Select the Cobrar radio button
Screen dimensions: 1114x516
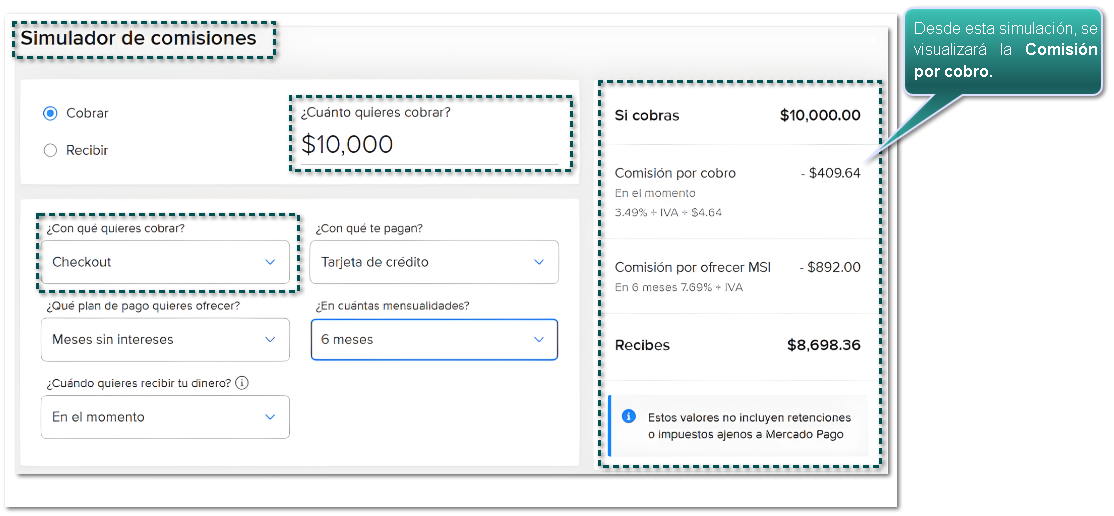50,113
